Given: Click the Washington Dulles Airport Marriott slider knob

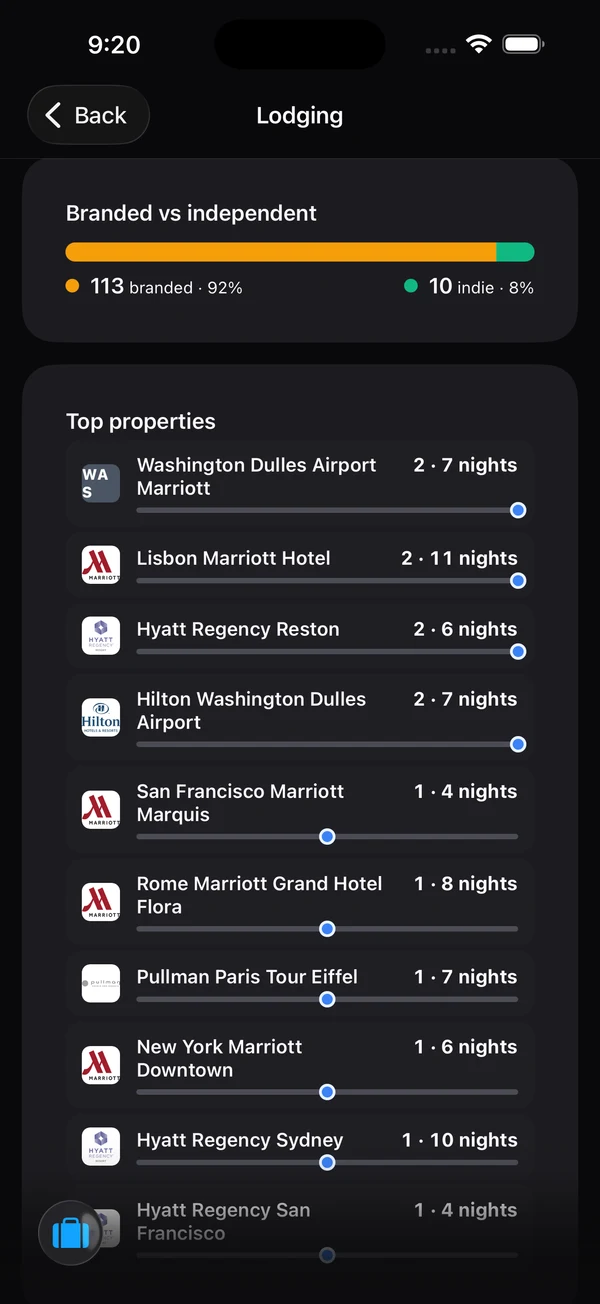Looking at the screenshot, I should point(518,510).
